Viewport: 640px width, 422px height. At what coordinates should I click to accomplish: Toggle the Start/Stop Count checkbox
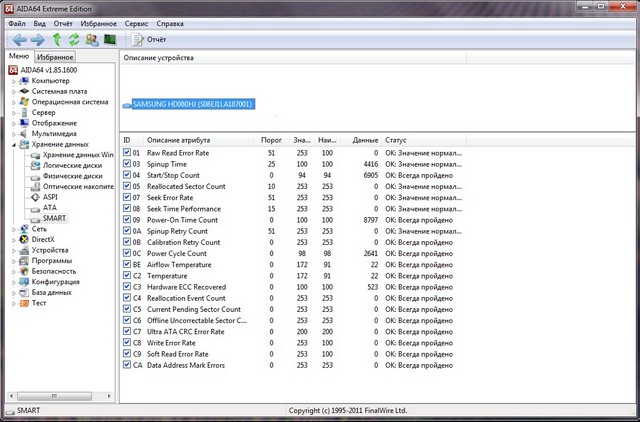coord(127,175)
